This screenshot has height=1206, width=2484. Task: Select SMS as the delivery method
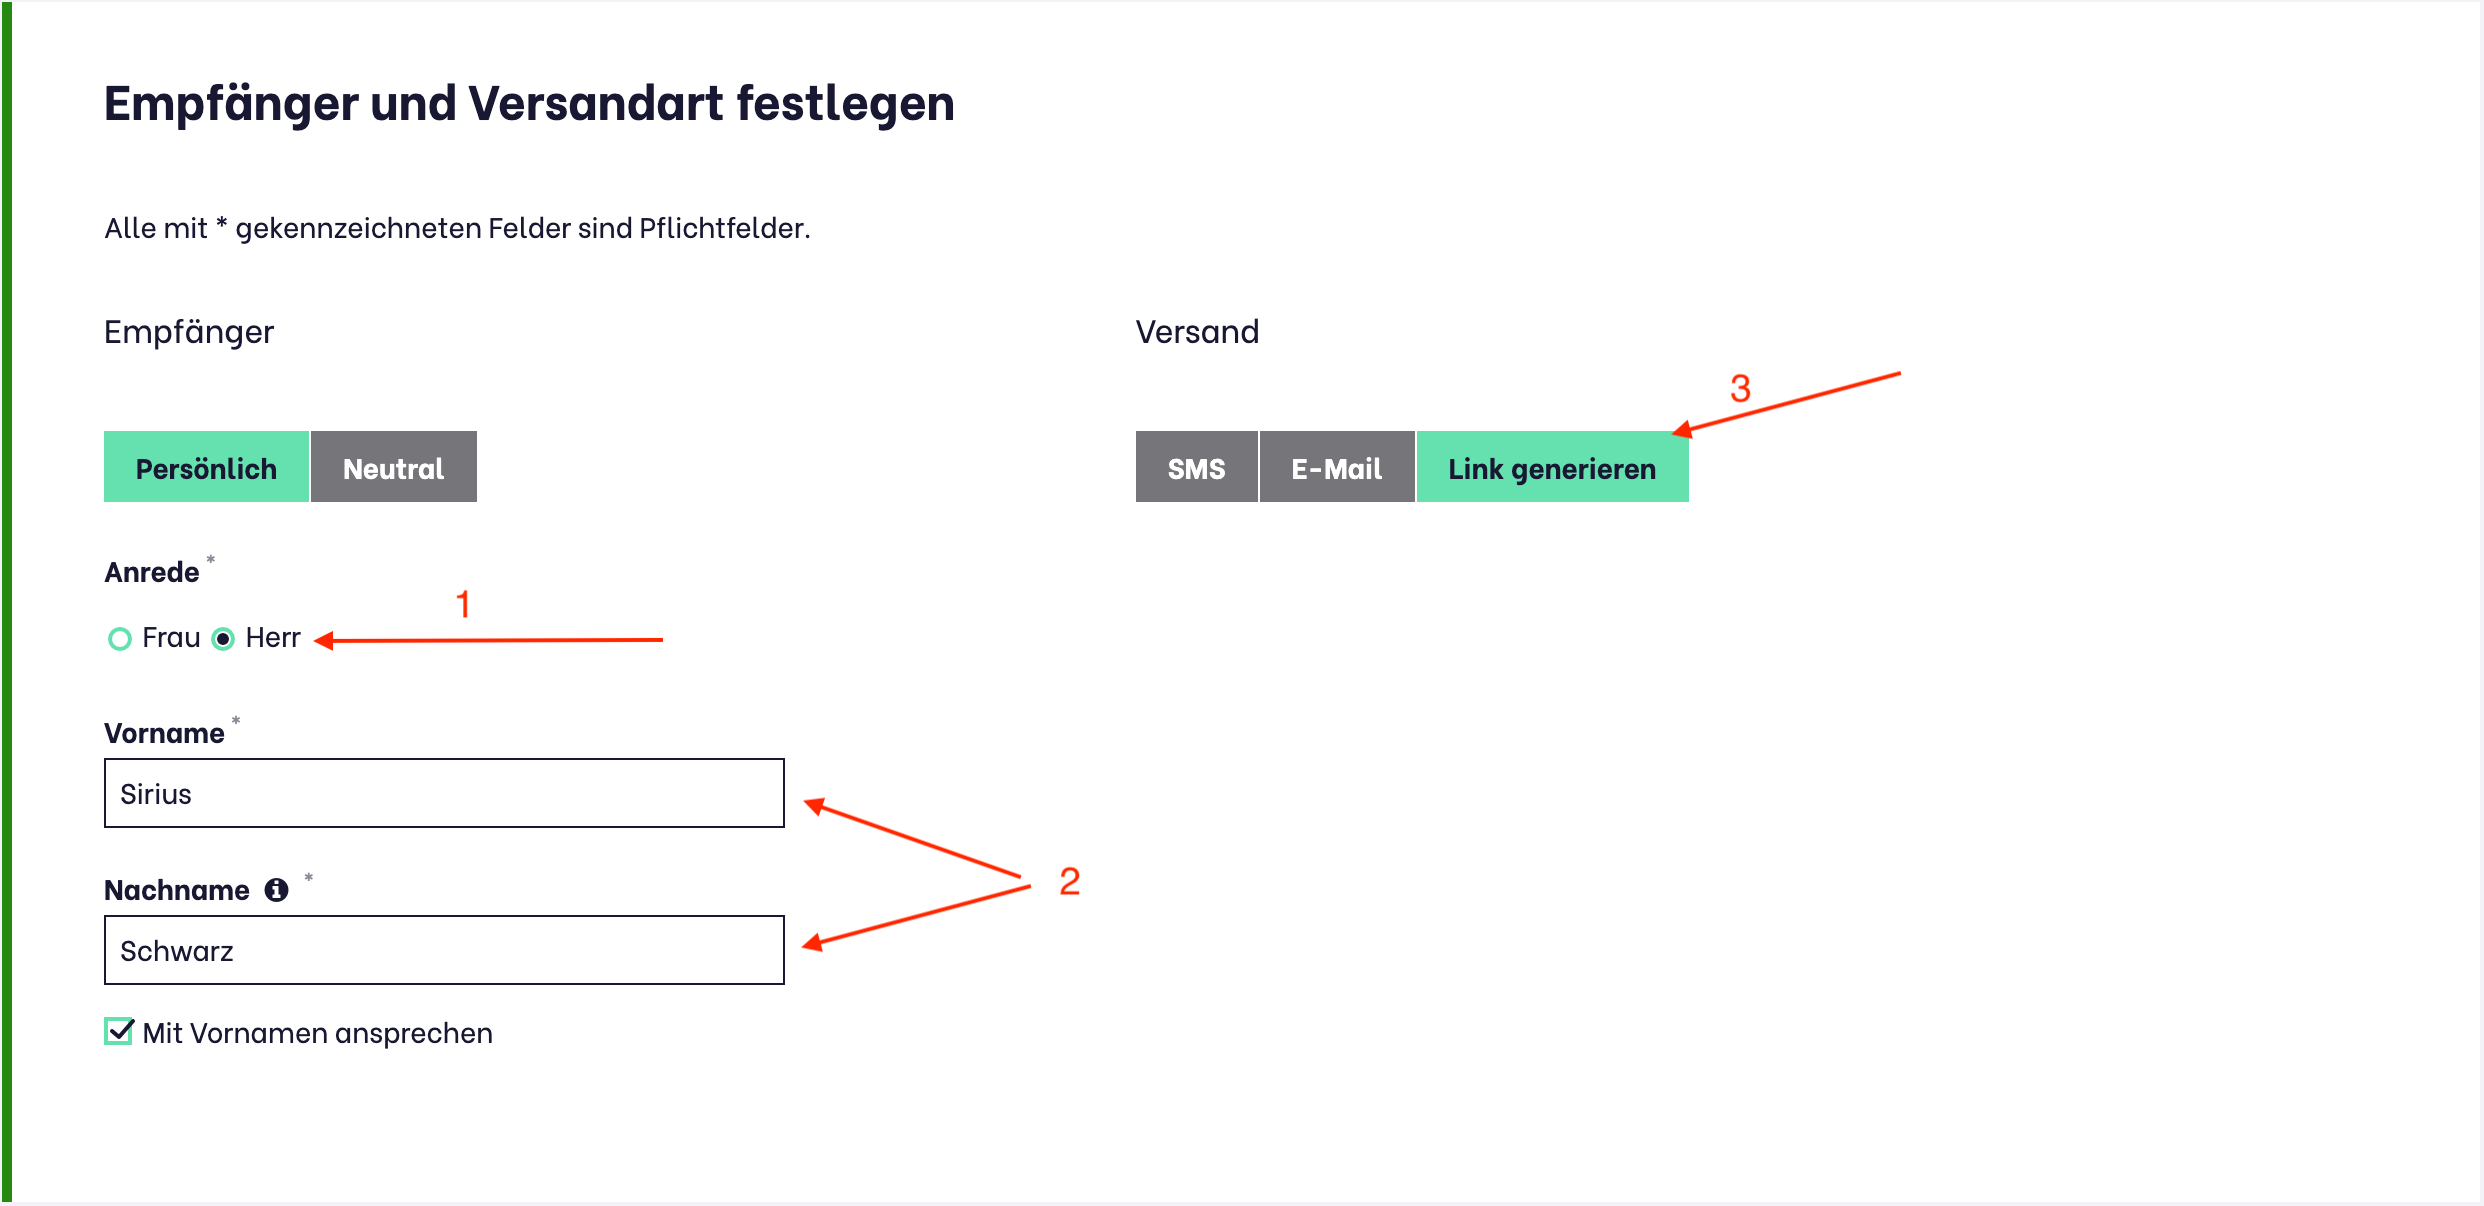point(1196,468)
